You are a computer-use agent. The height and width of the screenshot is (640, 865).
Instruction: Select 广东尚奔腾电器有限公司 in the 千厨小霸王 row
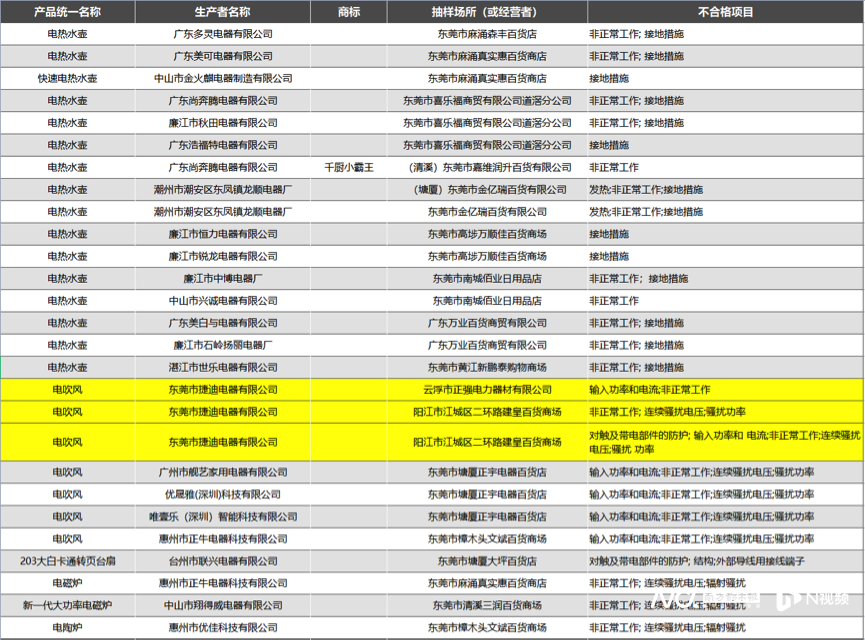click(223, 167)
